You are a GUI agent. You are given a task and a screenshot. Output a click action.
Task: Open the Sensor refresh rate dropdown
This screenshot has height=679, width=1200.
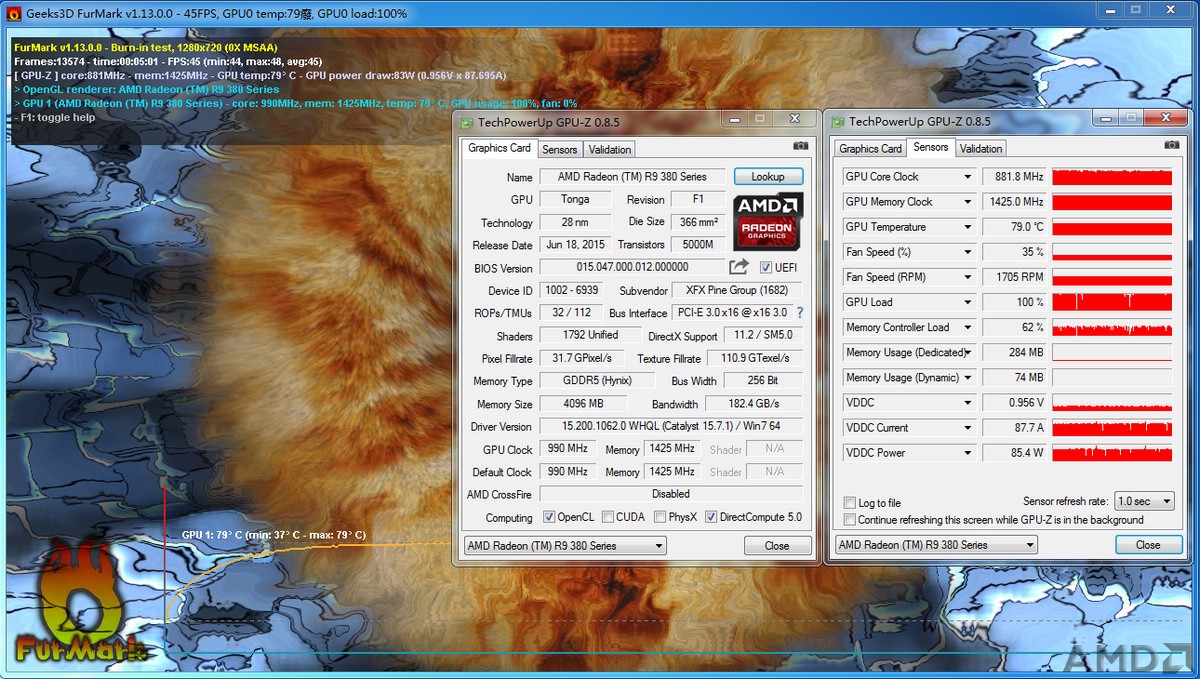(x=1144, y=501)
